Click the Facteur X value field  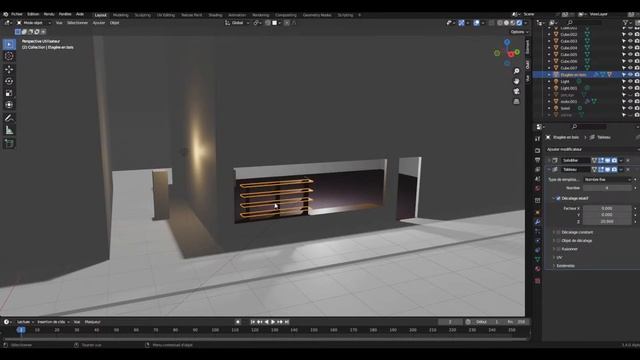tap(607, 209)
